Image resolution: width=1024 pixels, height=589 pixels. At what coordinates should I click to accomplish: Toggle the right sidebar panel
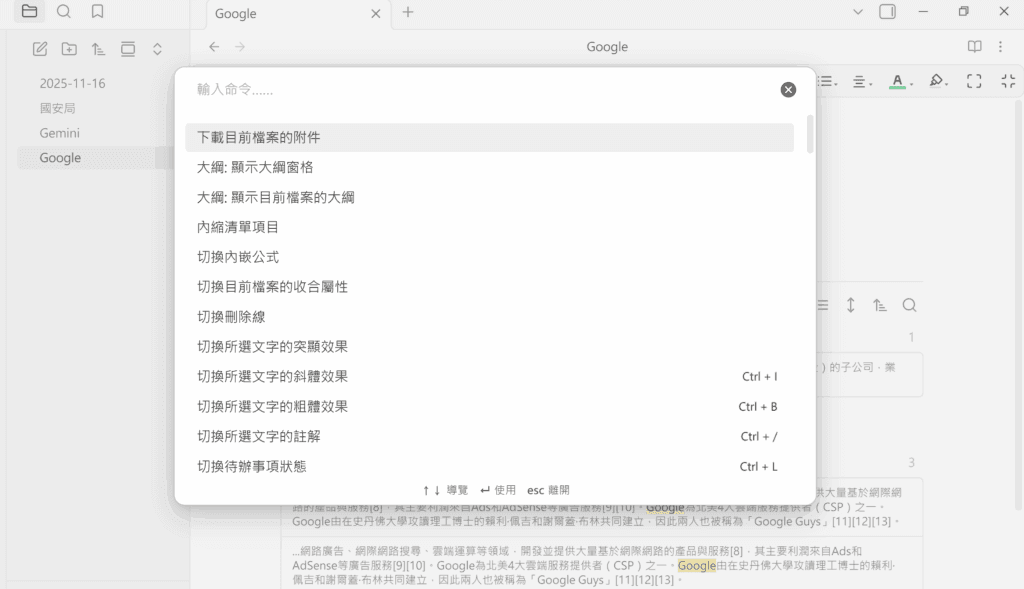pyautogui.click(x=887, y=12)
